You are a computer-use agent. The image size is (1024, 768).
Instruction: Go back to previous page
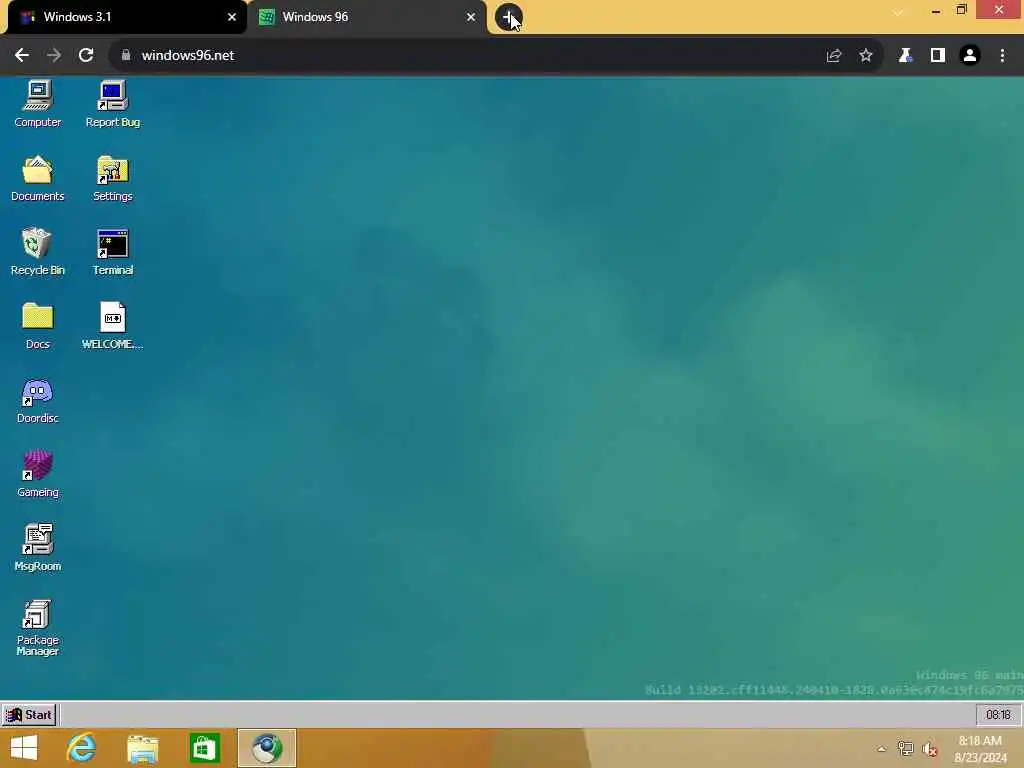pos(22,56)
